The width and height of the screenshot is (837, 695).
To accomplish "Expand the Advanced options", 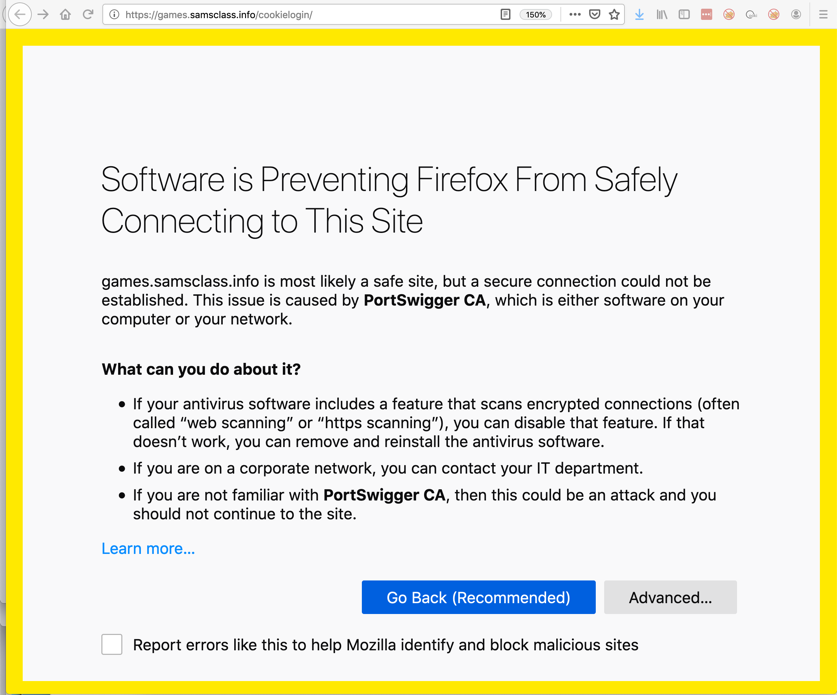I will pyautogui.click(x=670, y=597).
